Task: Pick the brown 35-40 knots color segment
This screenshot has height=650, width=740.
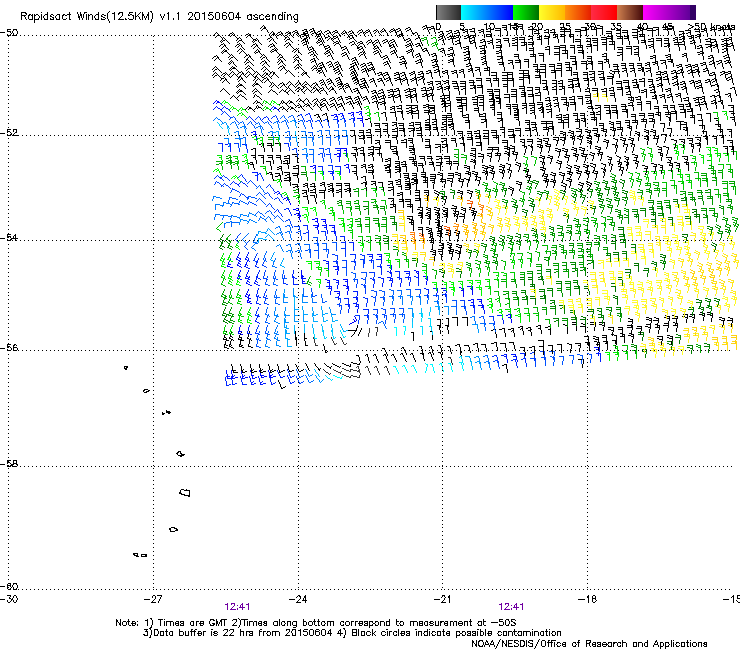Action: tap(630, 12)
